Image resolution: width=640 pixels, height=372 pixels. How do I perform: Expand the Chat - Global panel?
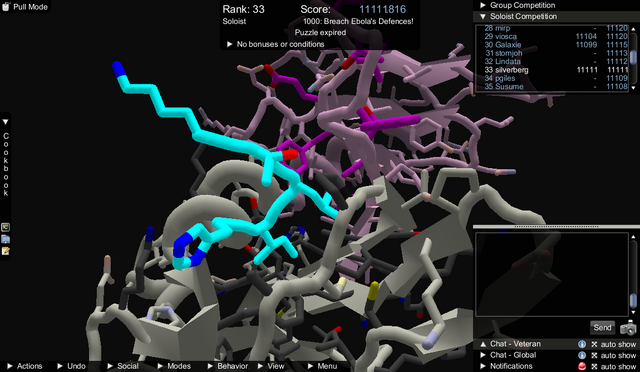[x=483, y=355]
